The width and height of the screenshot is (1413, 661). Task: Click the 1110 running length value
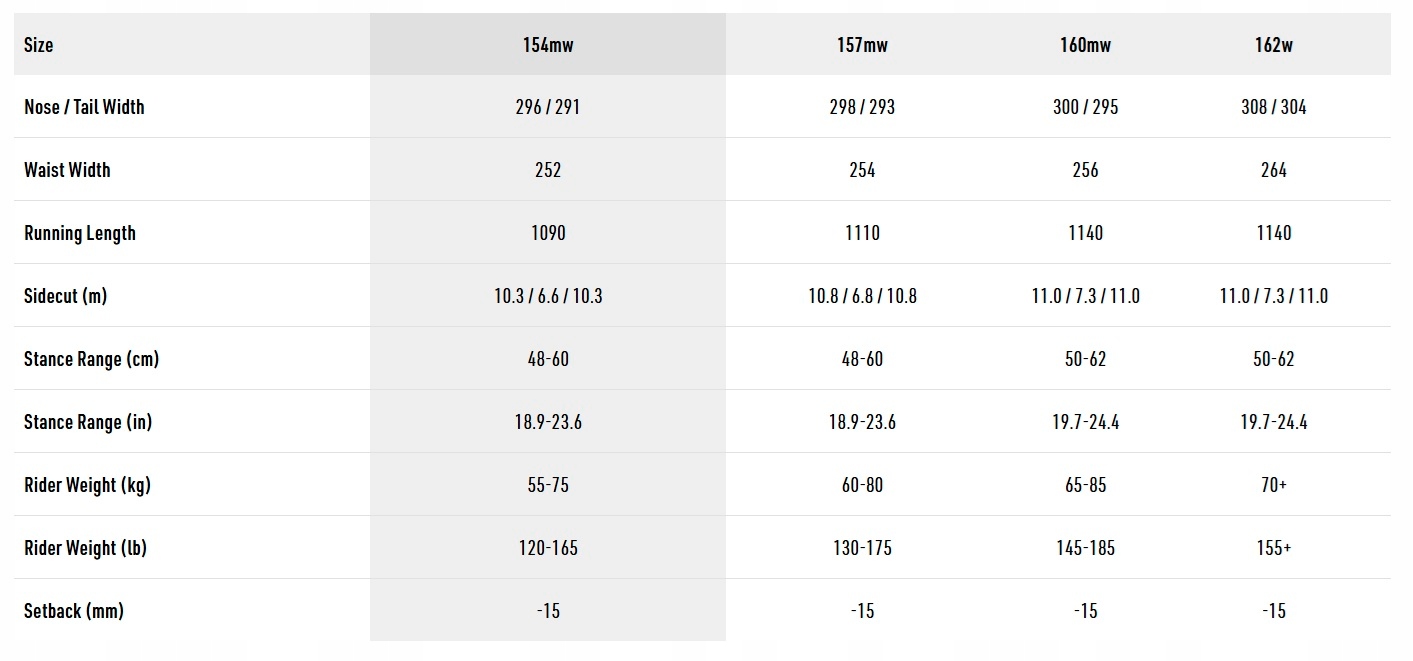[862, 233]
